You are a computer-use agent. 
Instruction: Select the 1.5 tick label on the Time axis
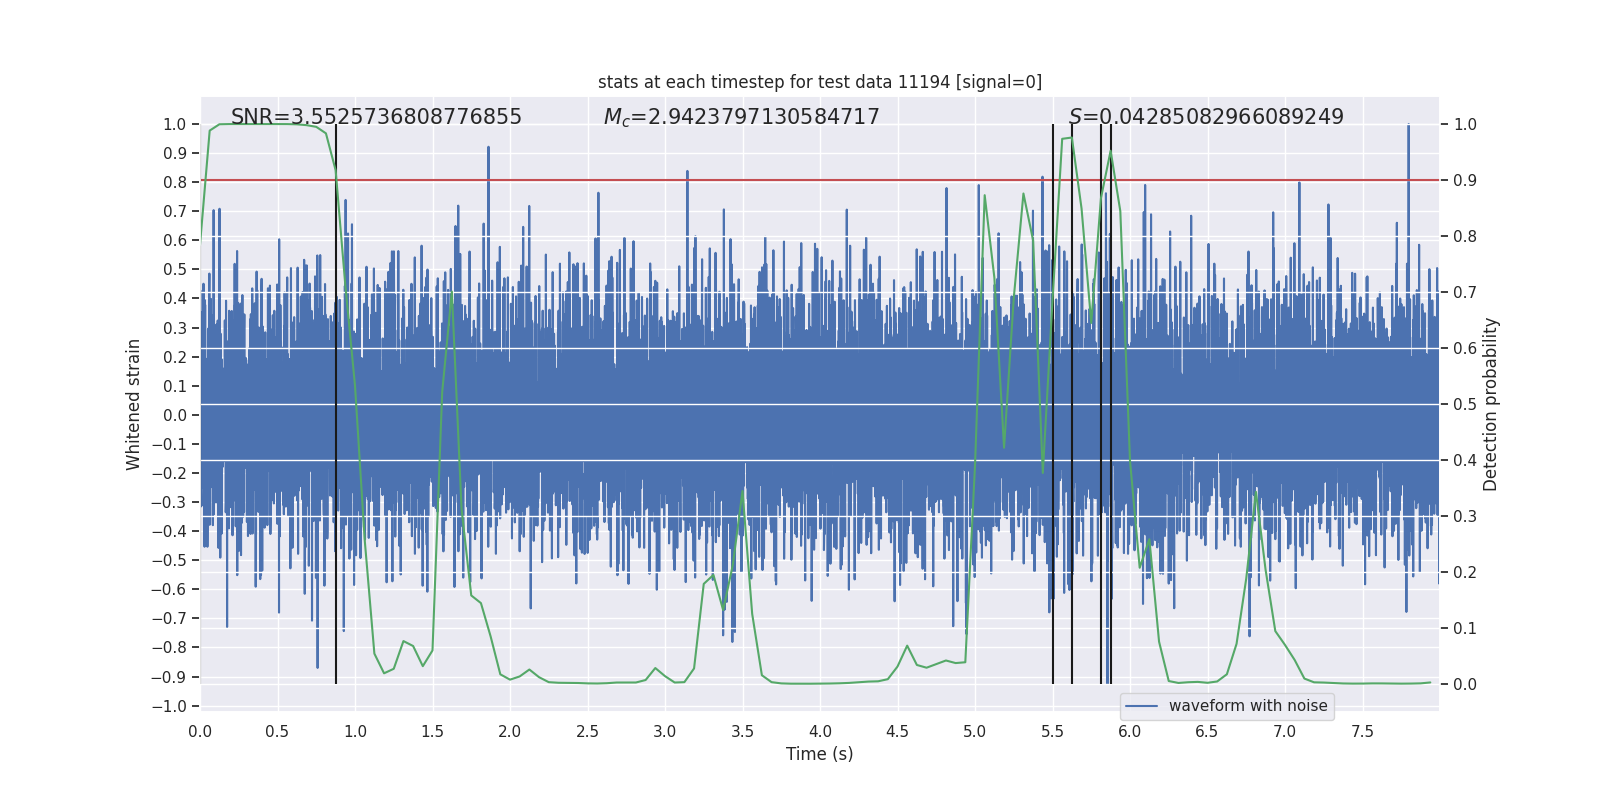point(432,731)
